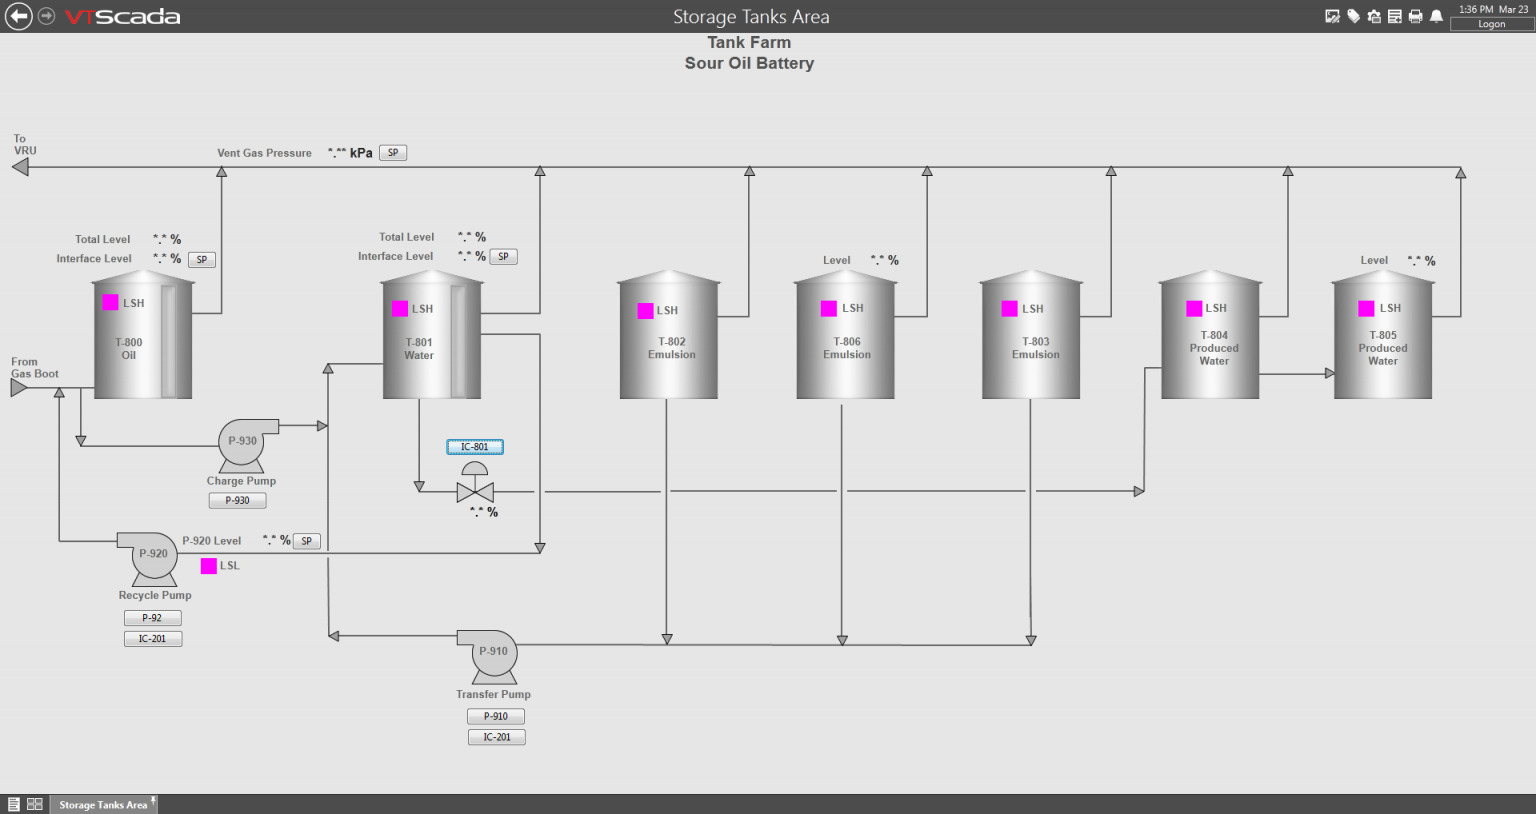
Task: Open the IC-801 valve controller
Action: [x=474, y=446]
